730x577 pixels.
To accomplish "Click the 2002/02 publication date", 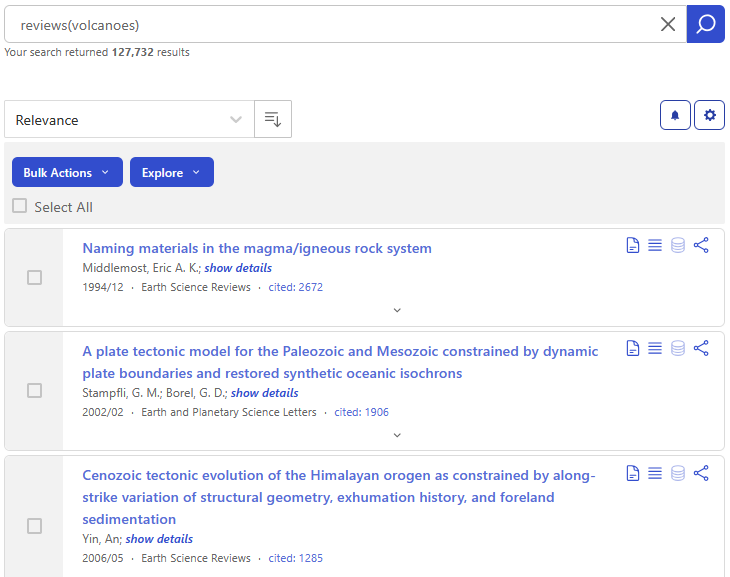I will click(103, 412).
